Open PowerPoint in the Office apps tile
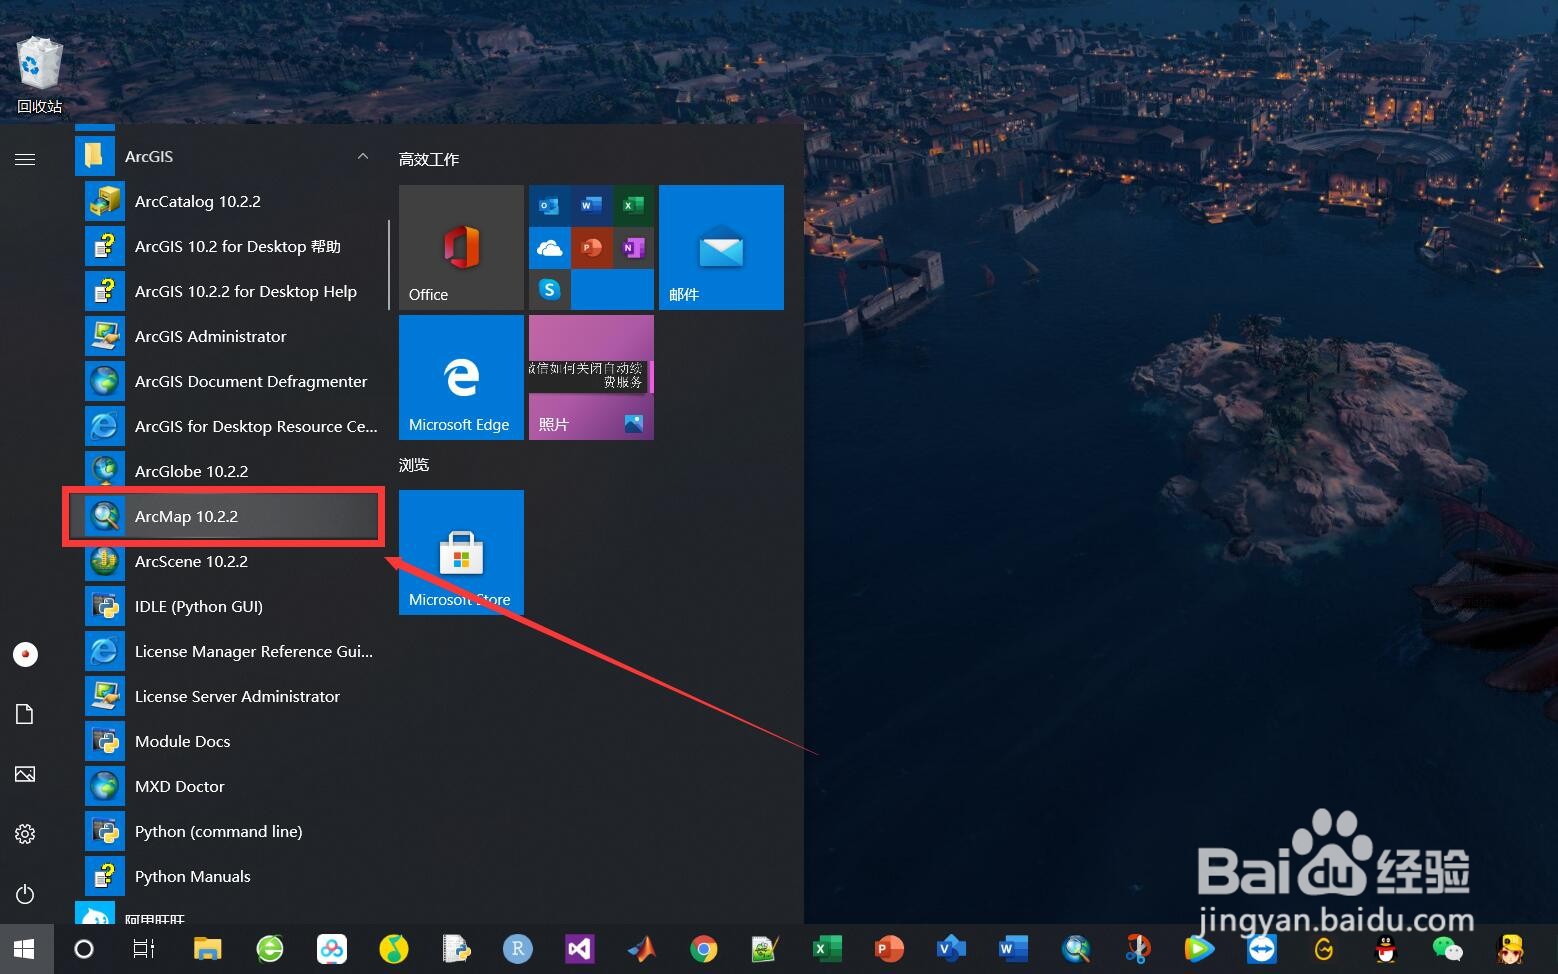Viewport: 1558px width, 974px height. coord(591,247)
